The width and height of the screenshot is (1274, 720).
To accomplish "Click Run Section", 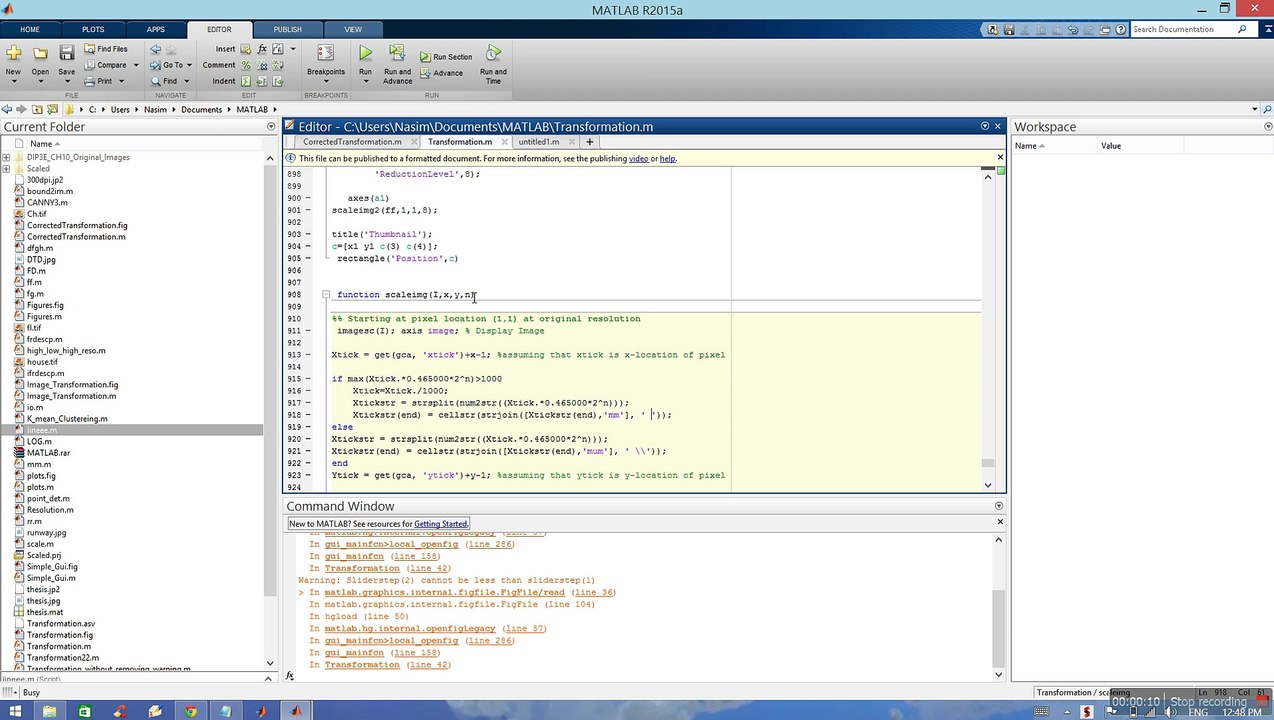I will pyautogui.click(x=446, y=57).
